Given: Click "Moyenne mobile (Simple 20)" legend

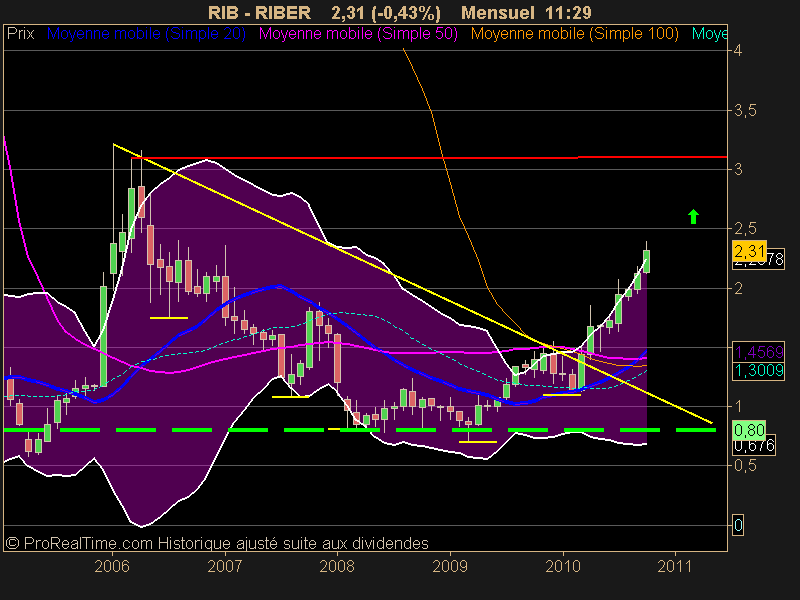Looking at the screenshot, I should tap(146, 34).
